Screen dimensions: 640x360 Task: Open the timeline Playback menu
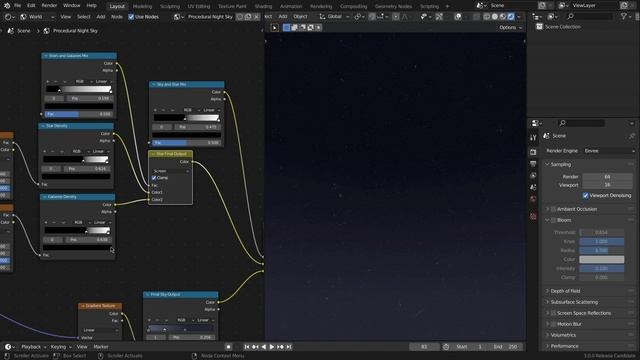[x=33, y=347]
